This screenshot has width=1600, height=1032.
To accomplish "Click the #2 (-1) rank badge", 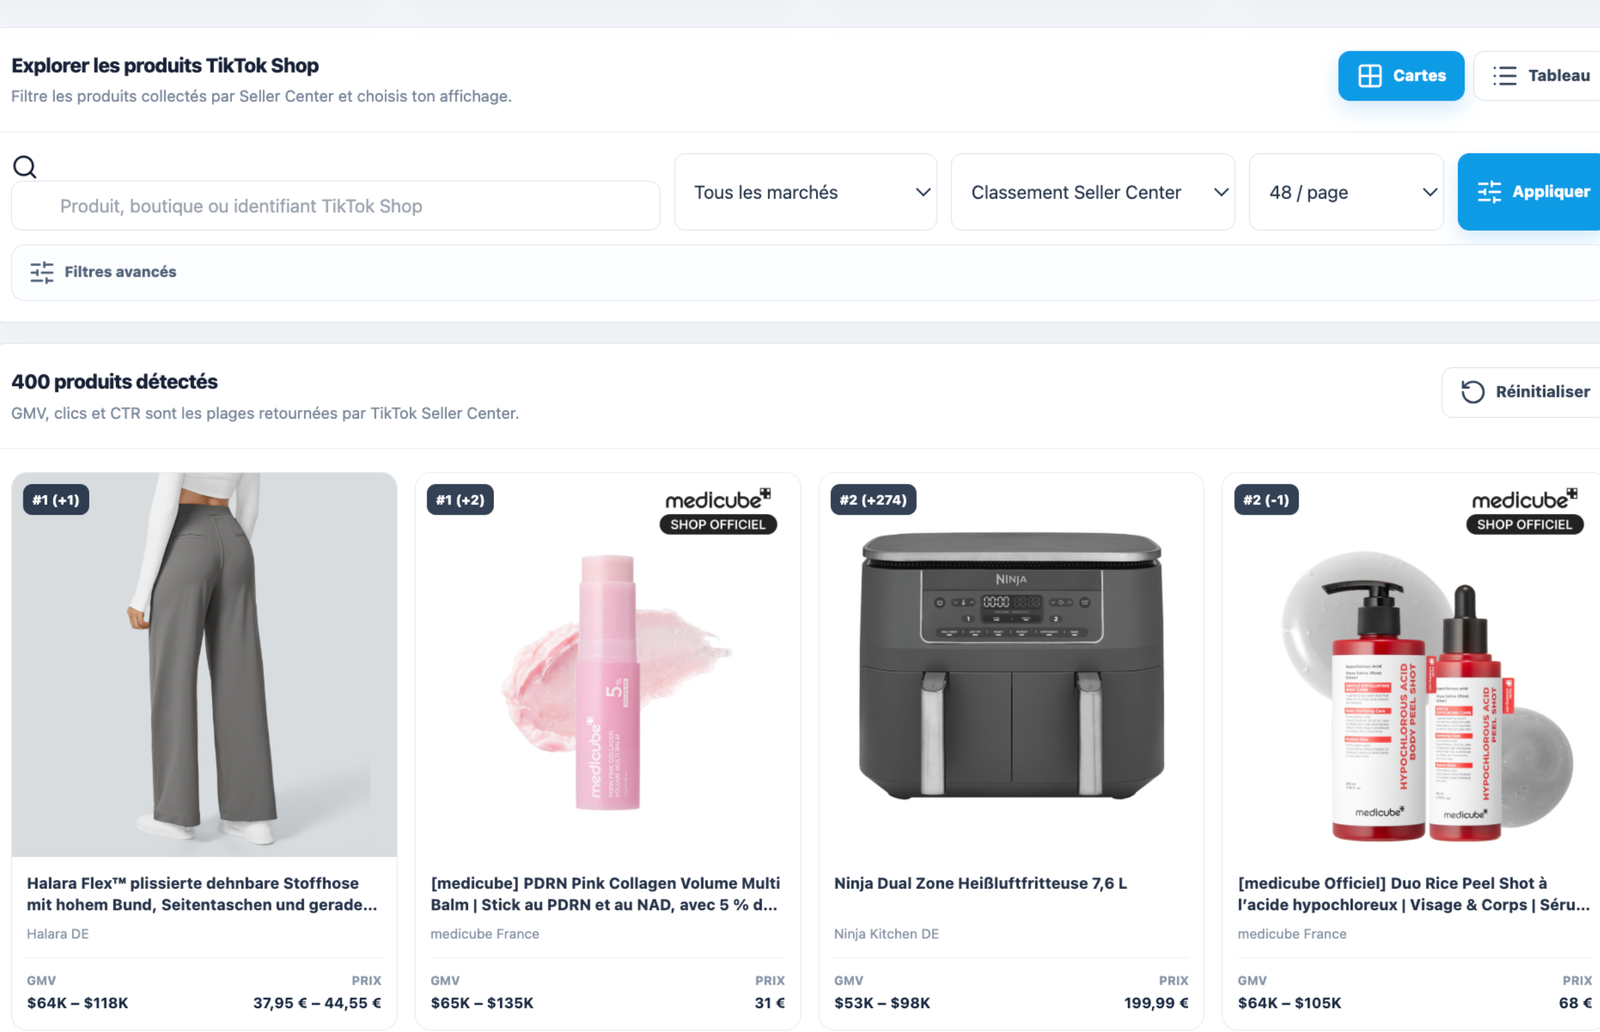I will pyautogui.click(x=1266, y=500).
